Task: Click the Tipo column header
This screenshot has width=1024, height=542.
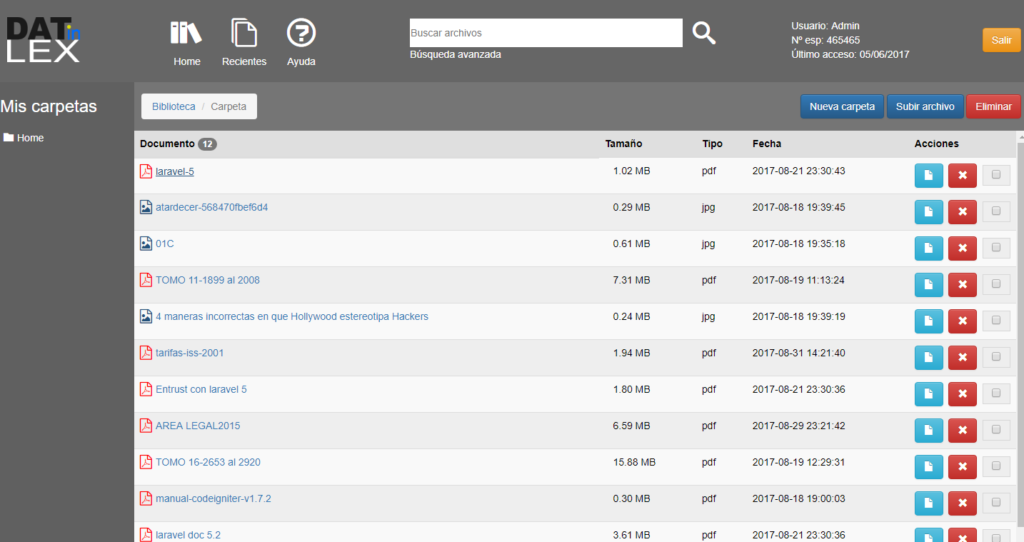Action: tap(712, 144)
